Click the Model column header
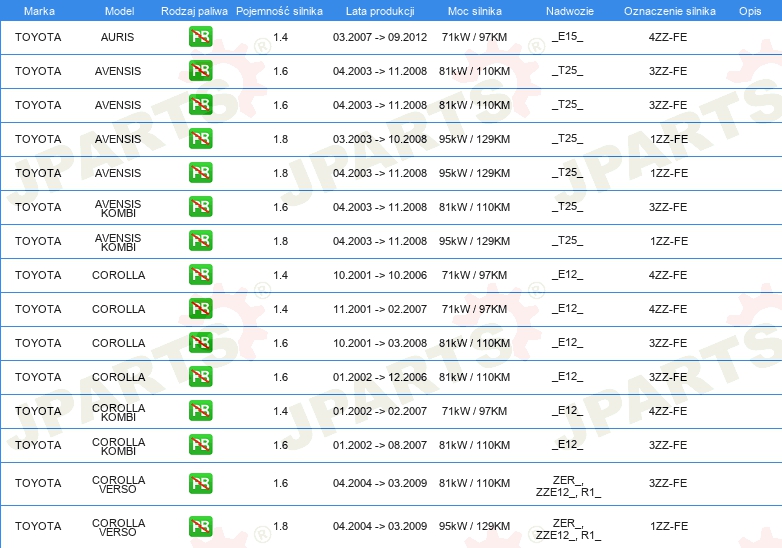This screenshot has width=782, height=548. (x=119, y=11)
